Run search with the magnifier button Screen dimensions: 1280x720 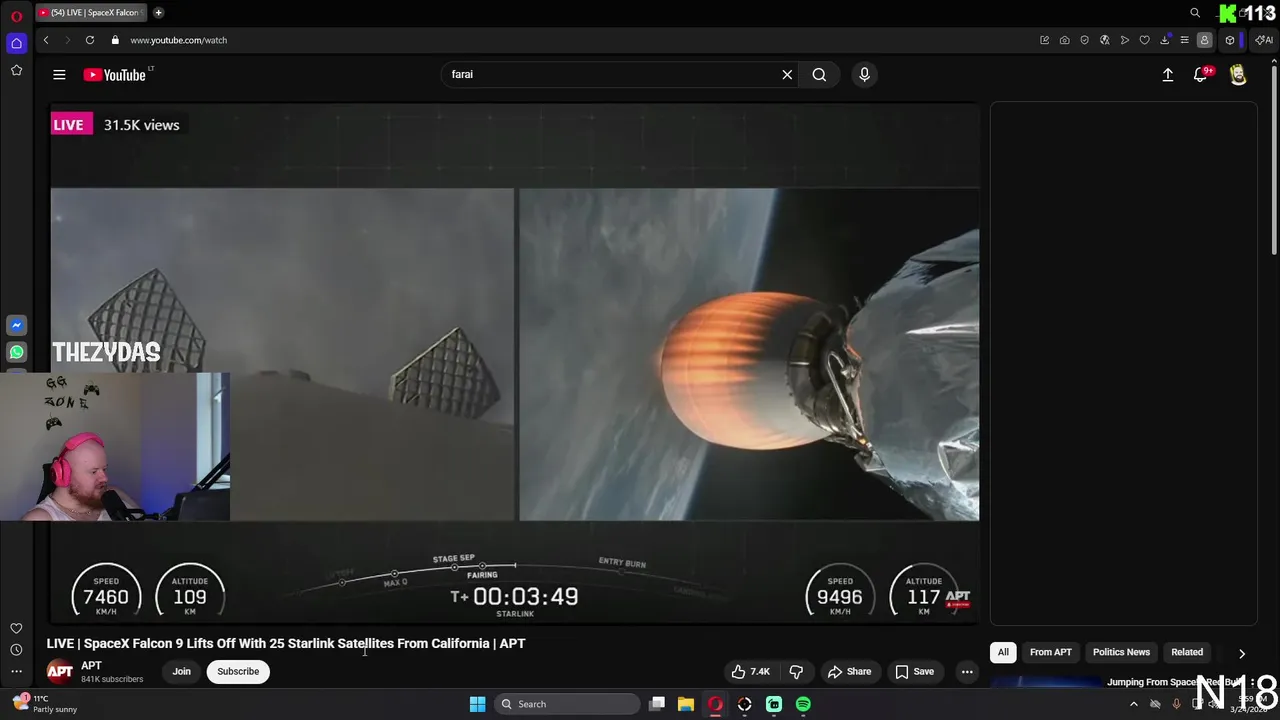pyautogui.click(x=819, y=74)
